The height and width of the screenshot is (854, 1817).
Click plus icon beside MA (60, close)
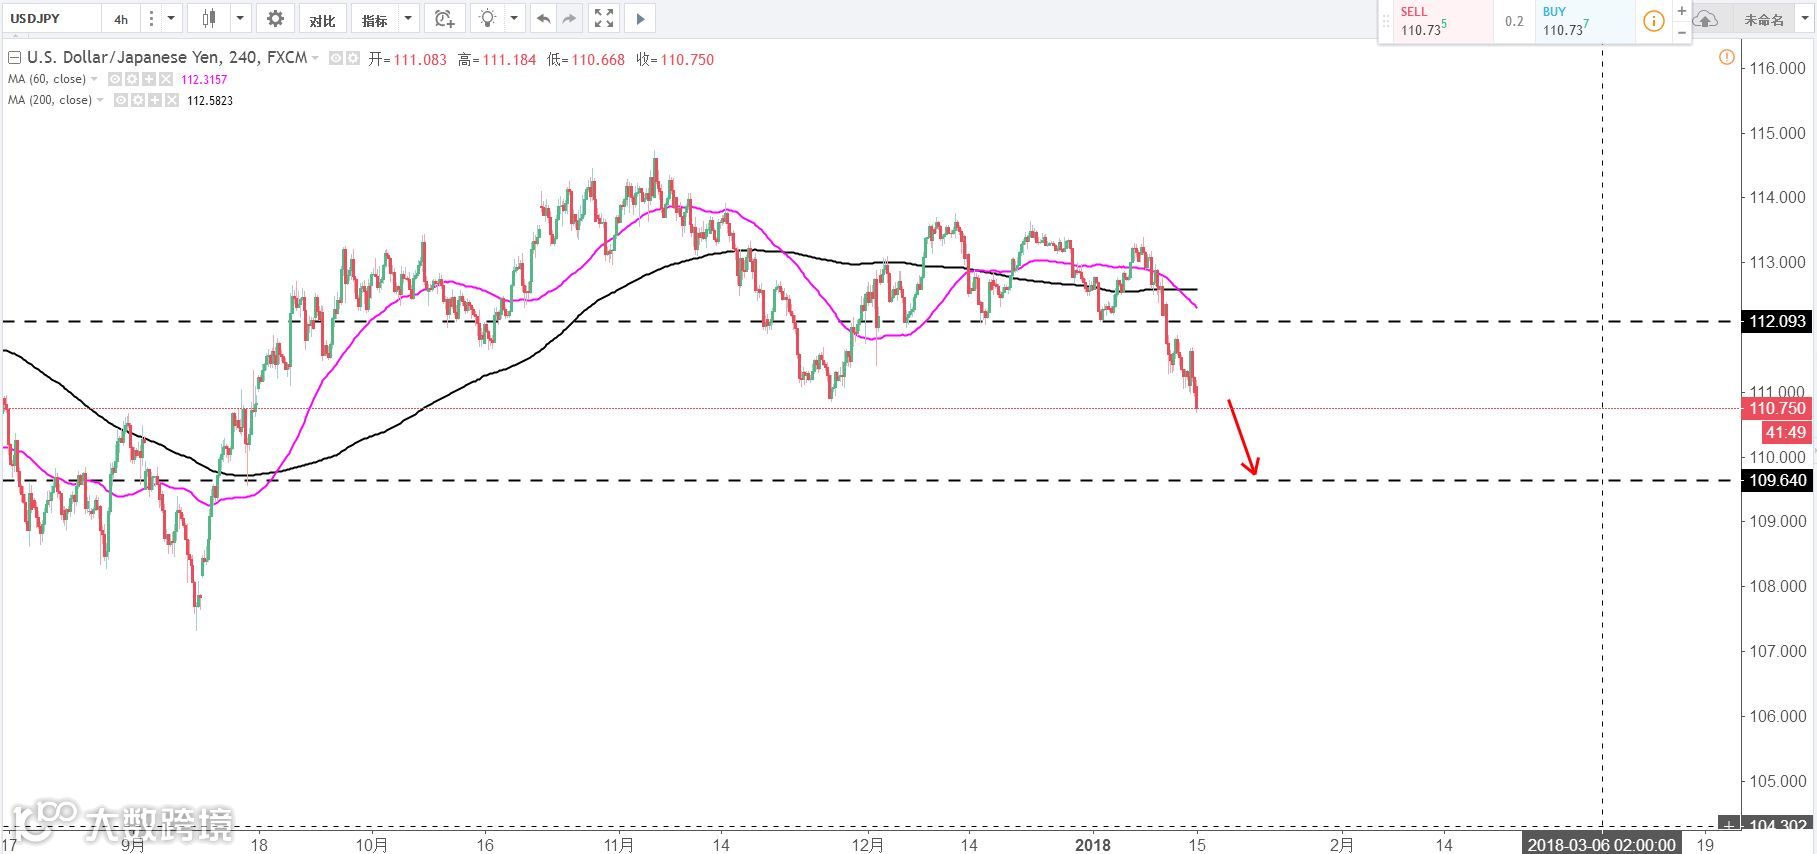click(x=147, y=79)
